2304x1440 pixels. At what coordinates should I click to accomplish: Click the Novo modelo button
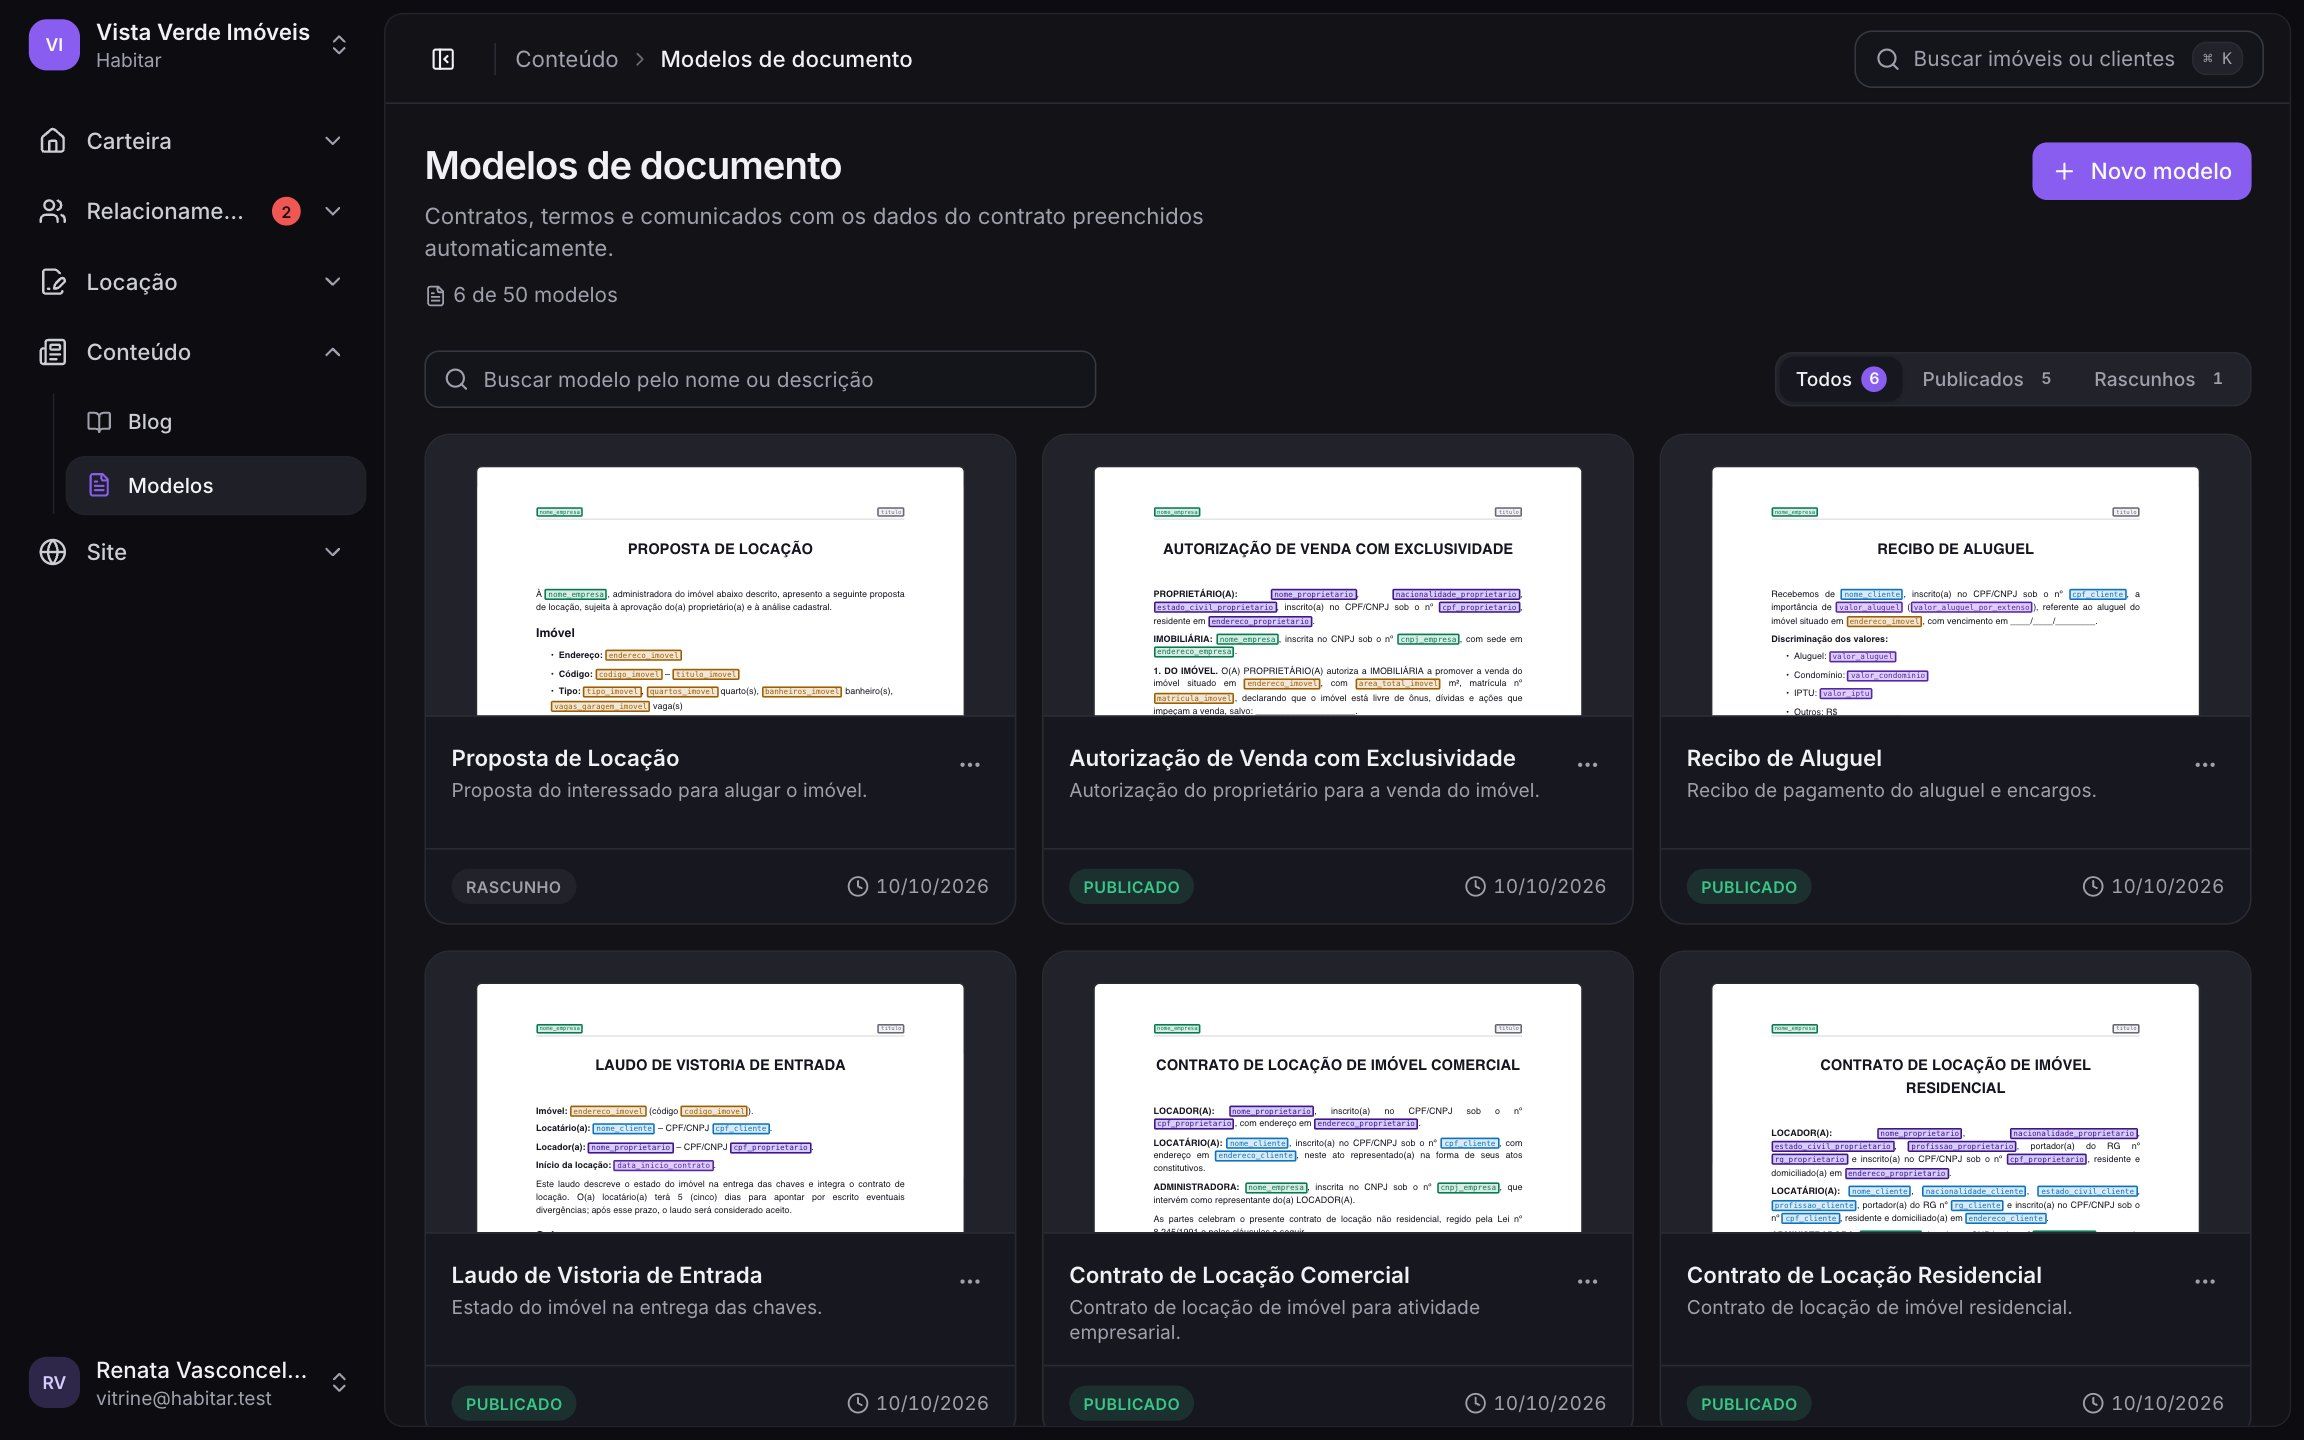pyautogui.click(x=2141, y=171)
